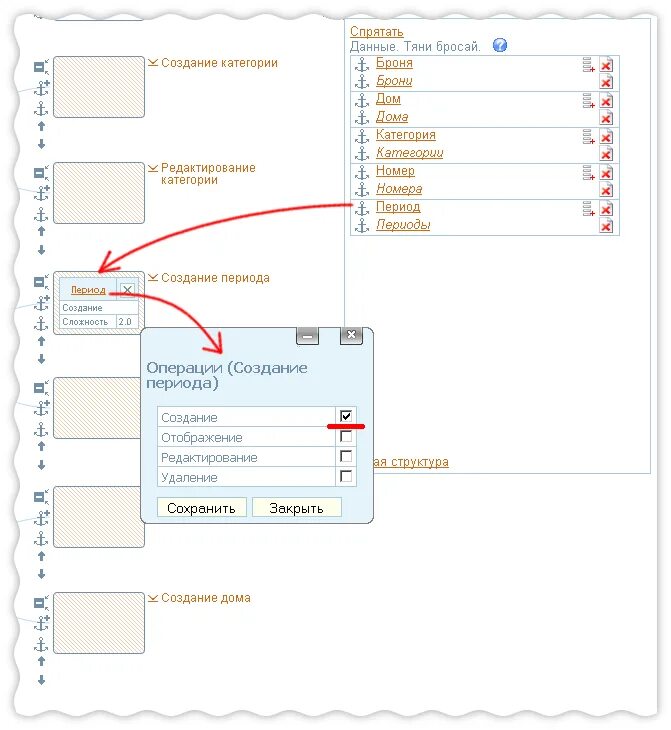The height and width of the screenshot is (730, 671).
Task: Open the 'Номера' data link
Action: [399, 189]
